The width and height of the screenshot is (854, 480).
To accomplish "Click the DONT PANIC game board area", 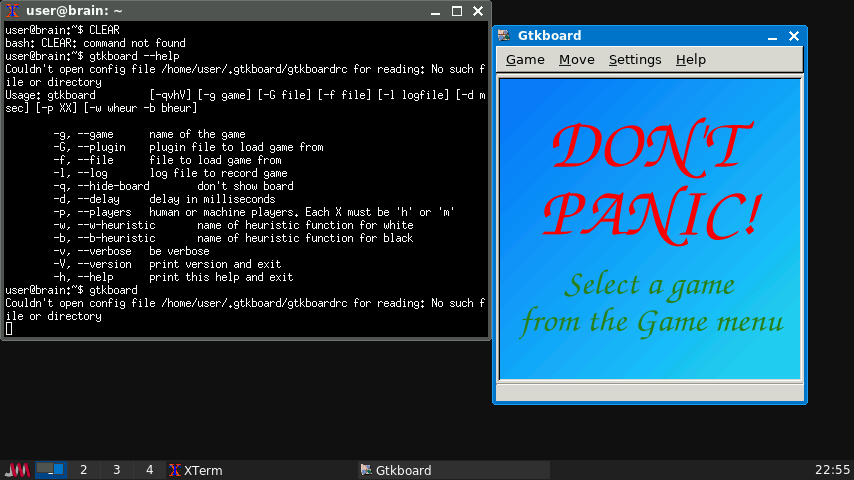I will (x=650, y=228).
